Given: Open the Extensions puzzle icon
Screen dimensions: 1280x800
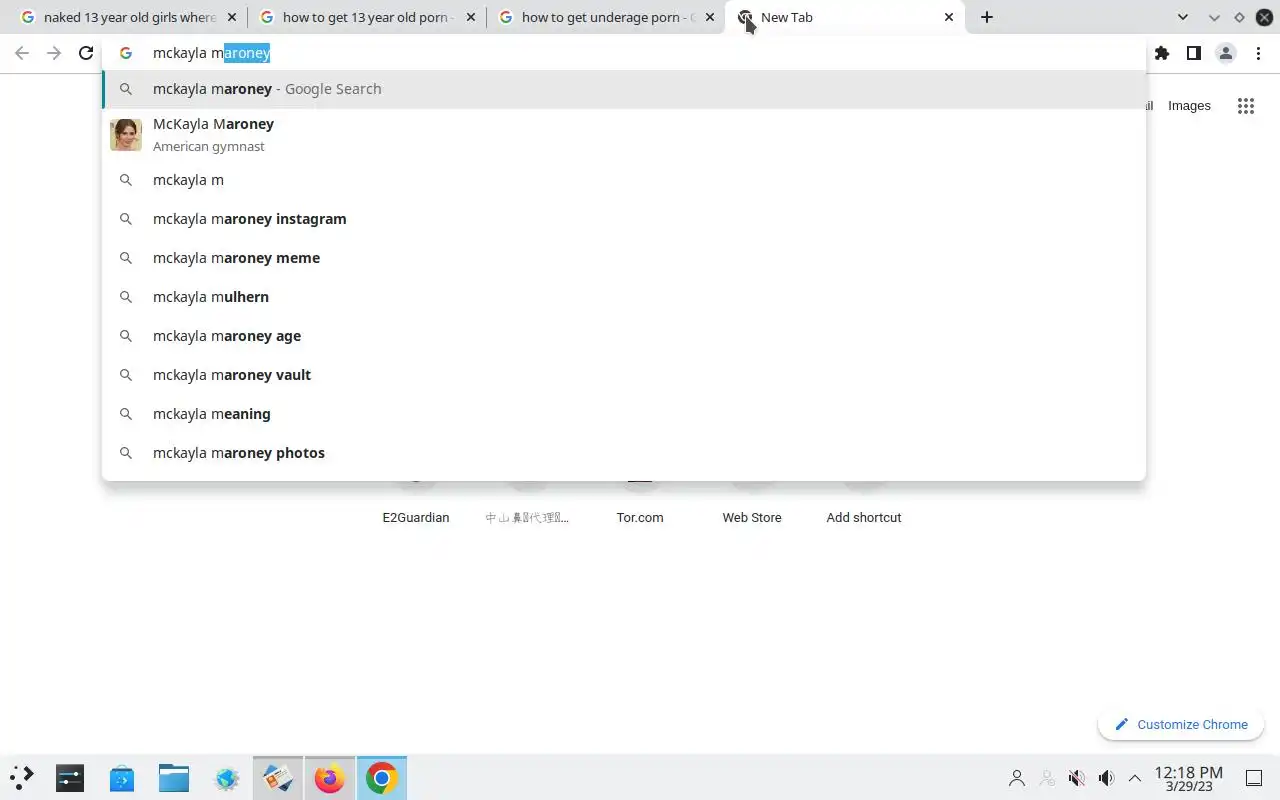Looking at the screenshot, I should point(1162,53).
